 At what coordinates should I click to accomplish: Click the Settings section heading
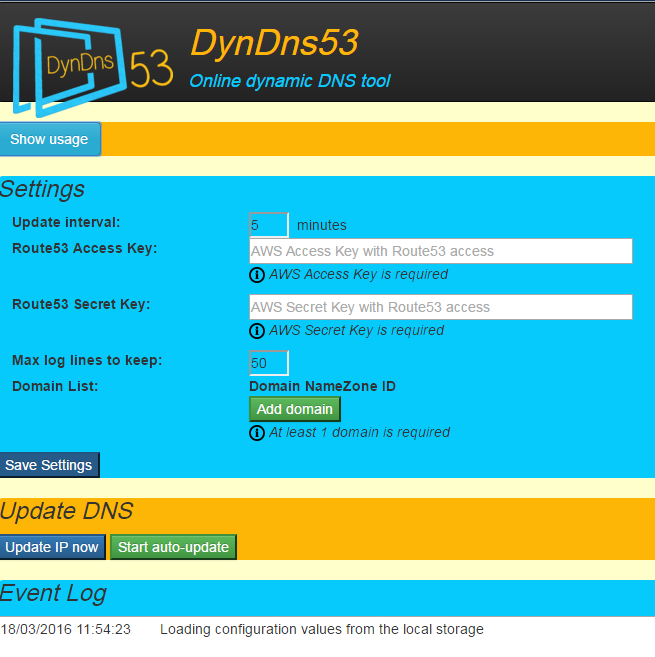point(42,189)
